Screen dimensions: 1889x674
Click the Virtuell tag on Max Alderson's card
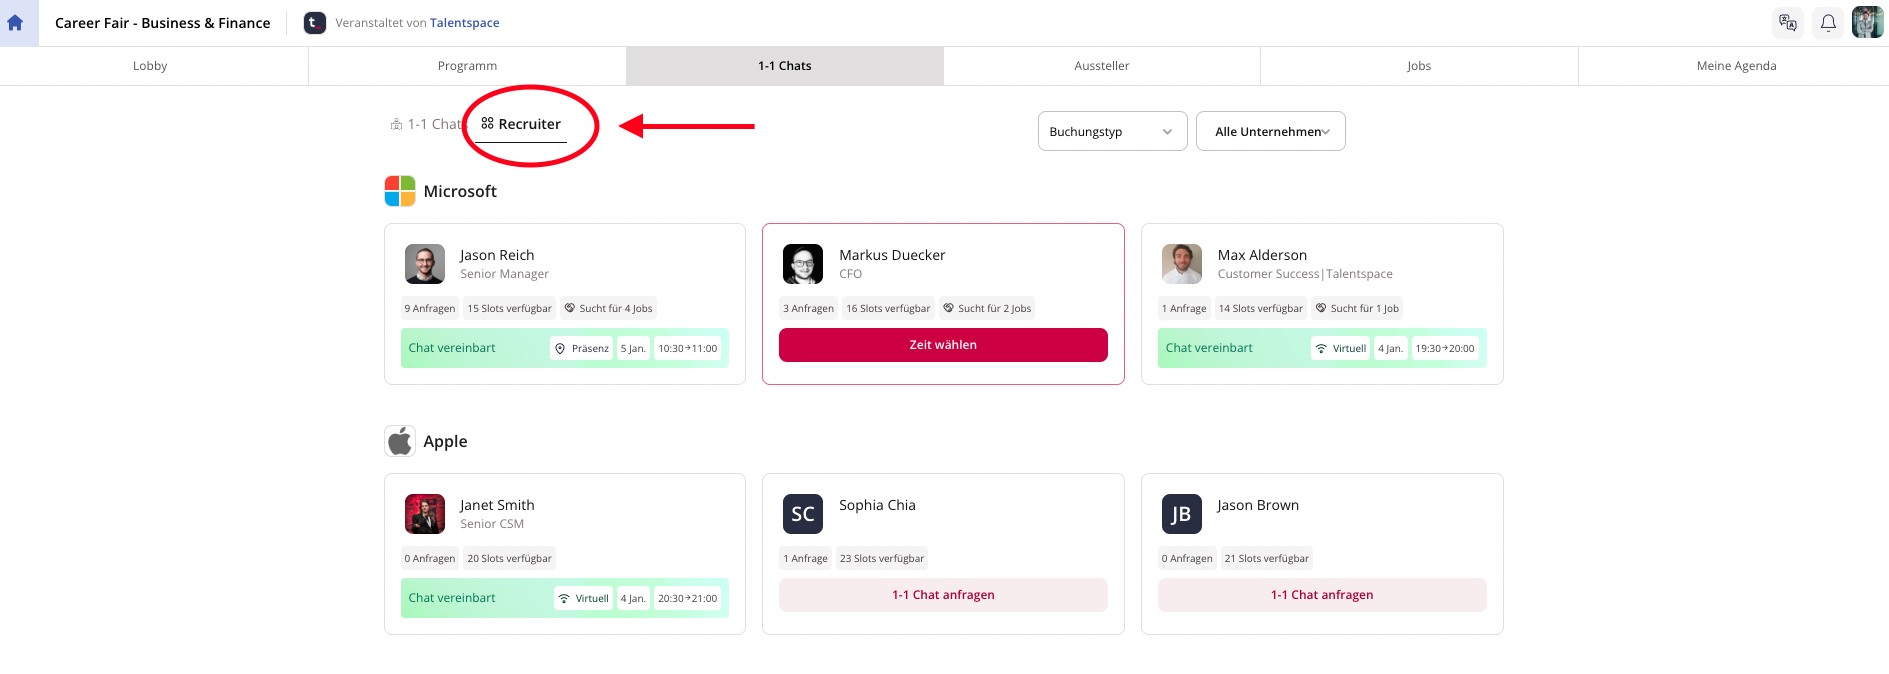pos(1341,348)
